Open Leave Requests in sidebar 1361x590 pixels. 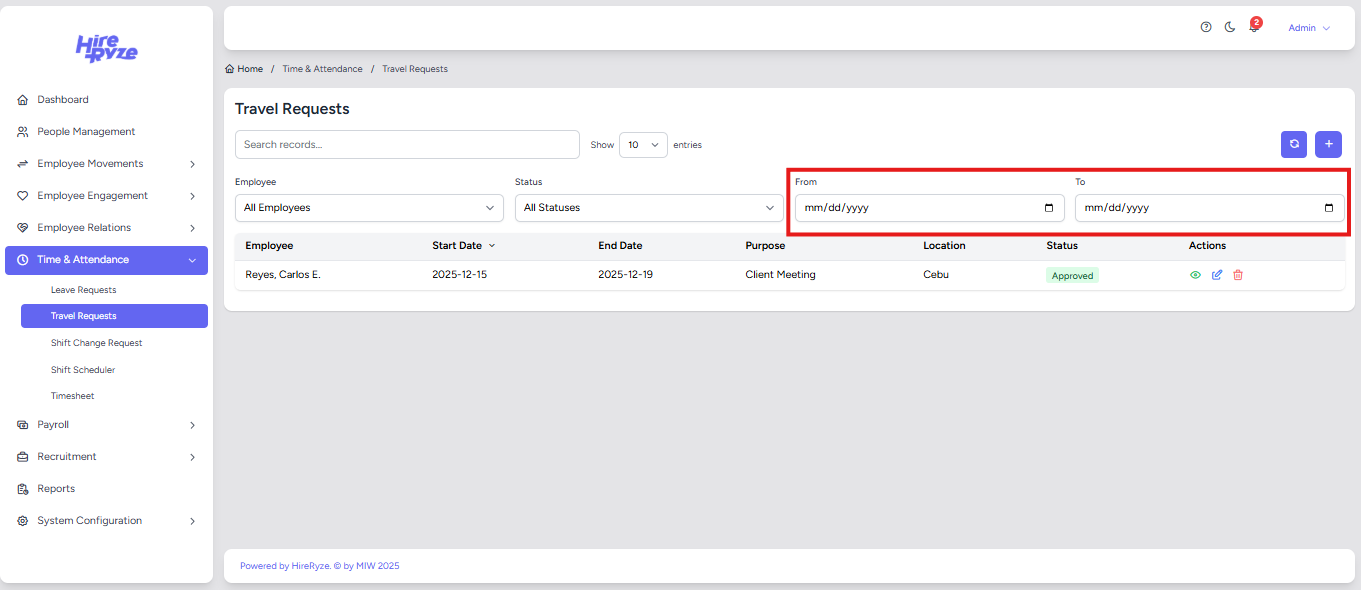pos(84,290)
